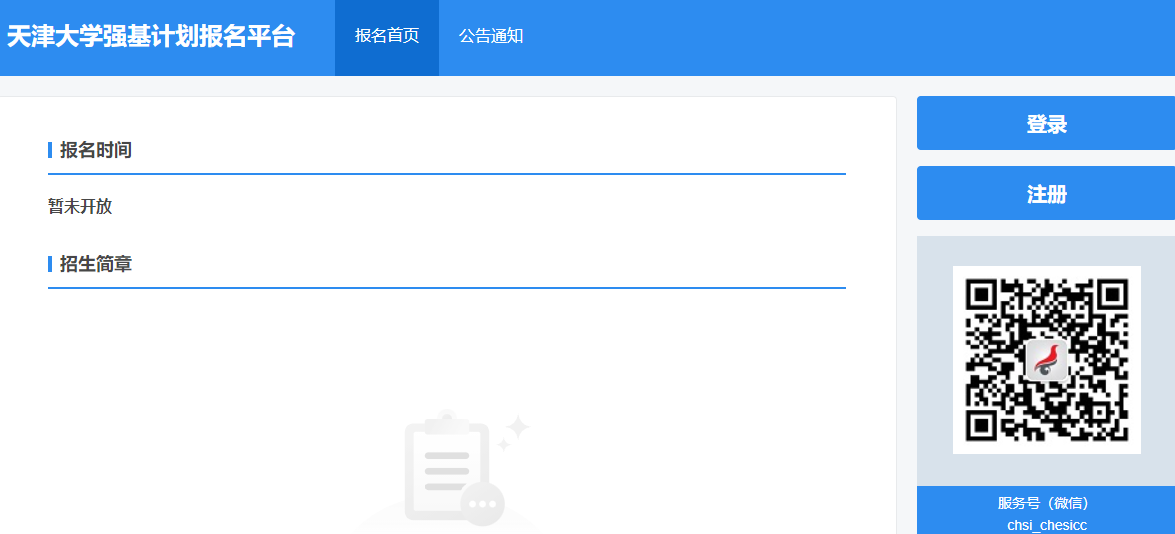Viewport: 1175px width, 534px height.
Task: Click the 暂未开放 status text
Action: coord(80,207)
